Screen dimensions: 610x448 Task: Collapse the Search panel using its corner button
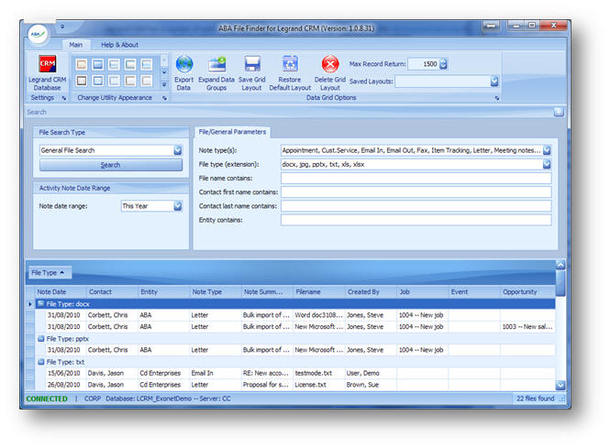tap(559, 112)
